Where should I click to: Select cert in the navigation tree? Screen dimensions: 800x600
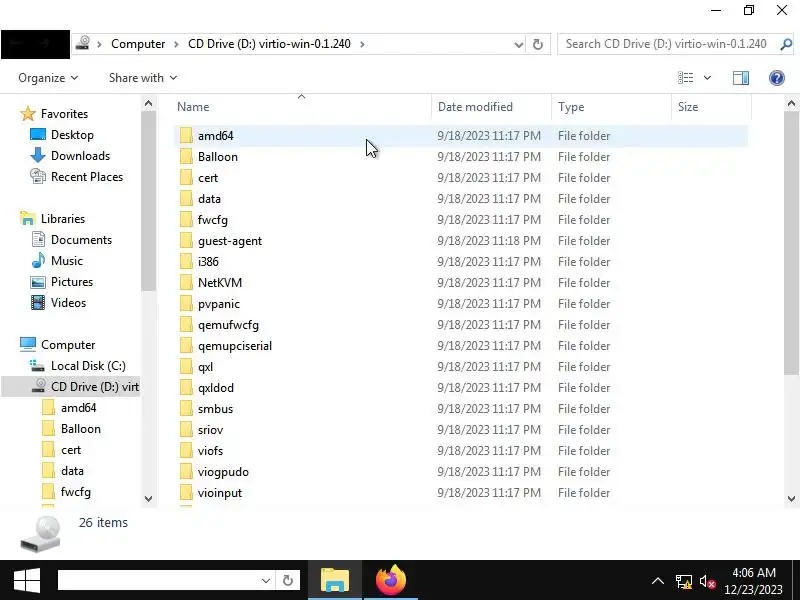[71, 450]
